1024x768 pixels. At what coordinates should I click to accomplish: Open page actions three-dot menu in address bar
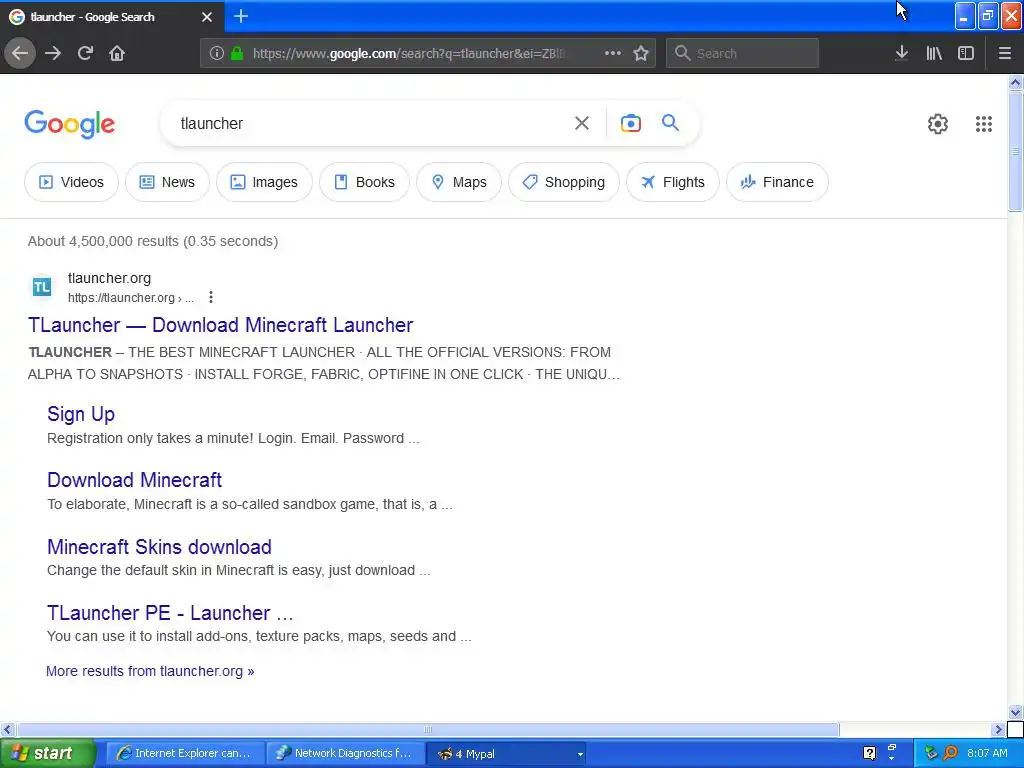[x=613, y=53]
